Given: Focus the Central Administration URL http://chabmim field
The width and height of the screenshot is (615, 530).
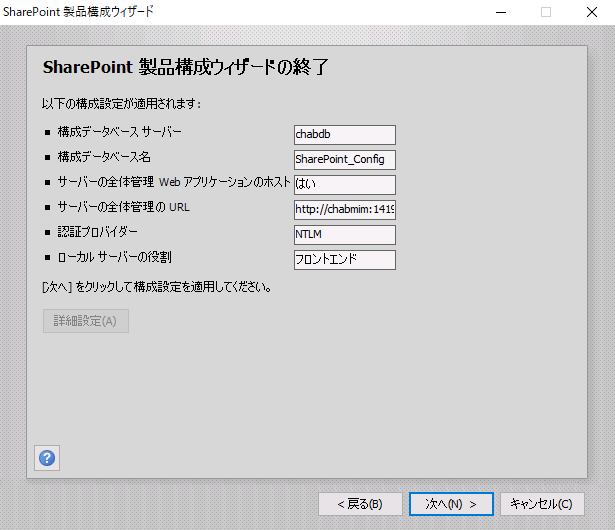Looking at the screenshot, I should coord(345,210).
